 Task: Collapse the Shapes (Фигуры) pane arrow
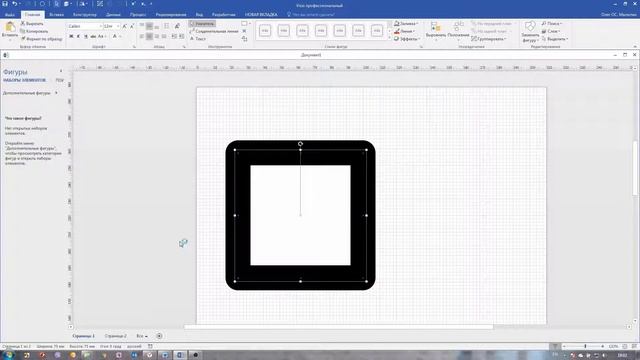click(x=61, y=71)
